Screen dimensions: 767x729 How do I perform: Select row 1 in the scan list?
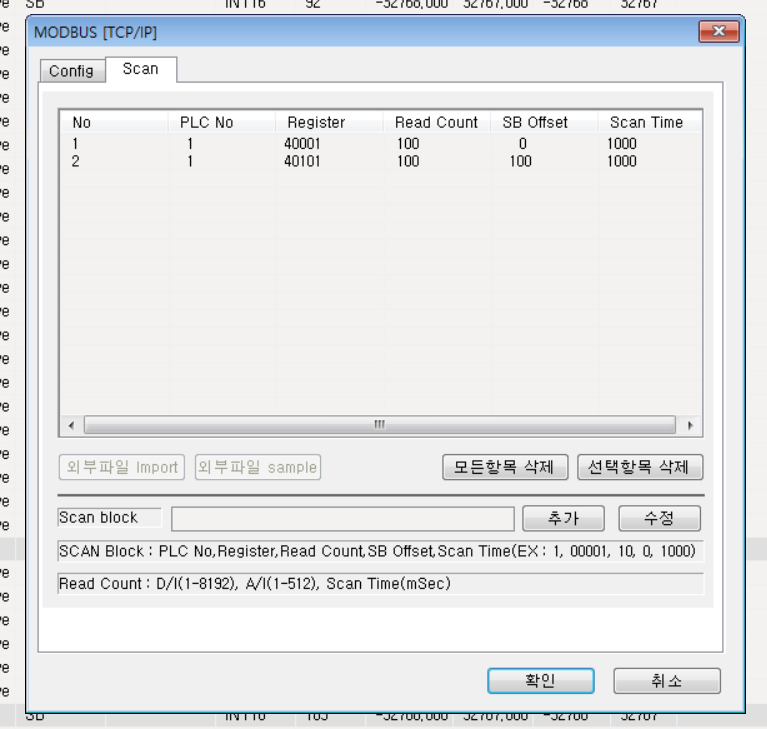click(x=381, y=144)
